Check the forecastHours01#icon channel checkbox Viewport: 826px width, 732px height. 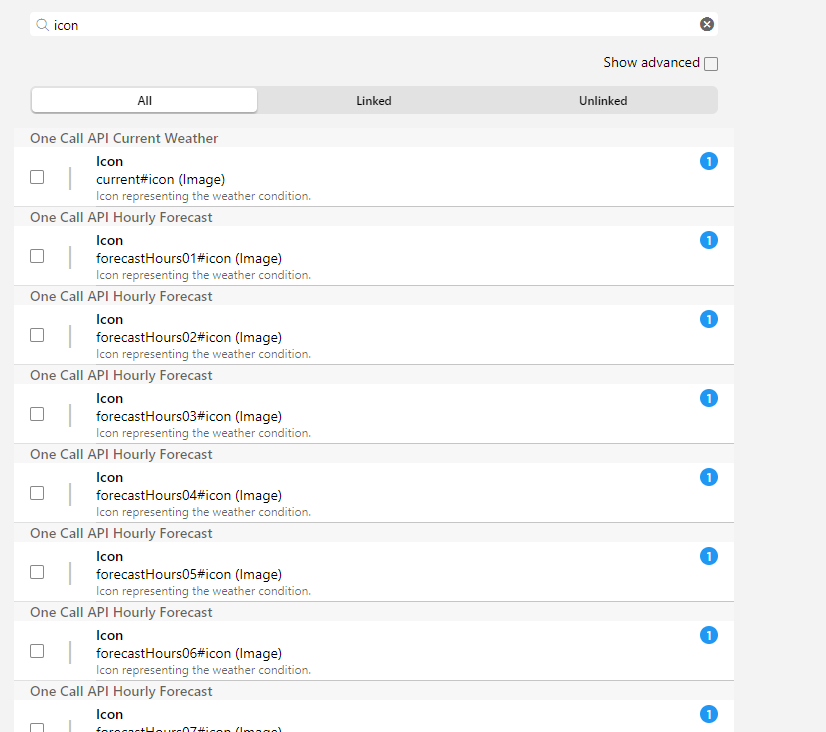[x=37, y=256]
